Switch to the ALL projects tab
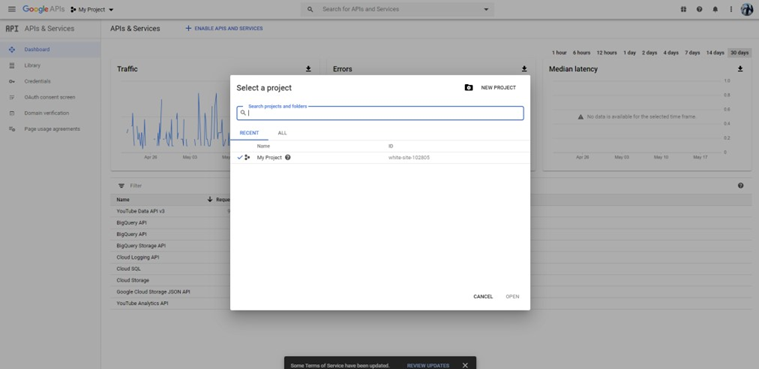The width and height of the screenshot is (759, 369). [x=282, y=133]
